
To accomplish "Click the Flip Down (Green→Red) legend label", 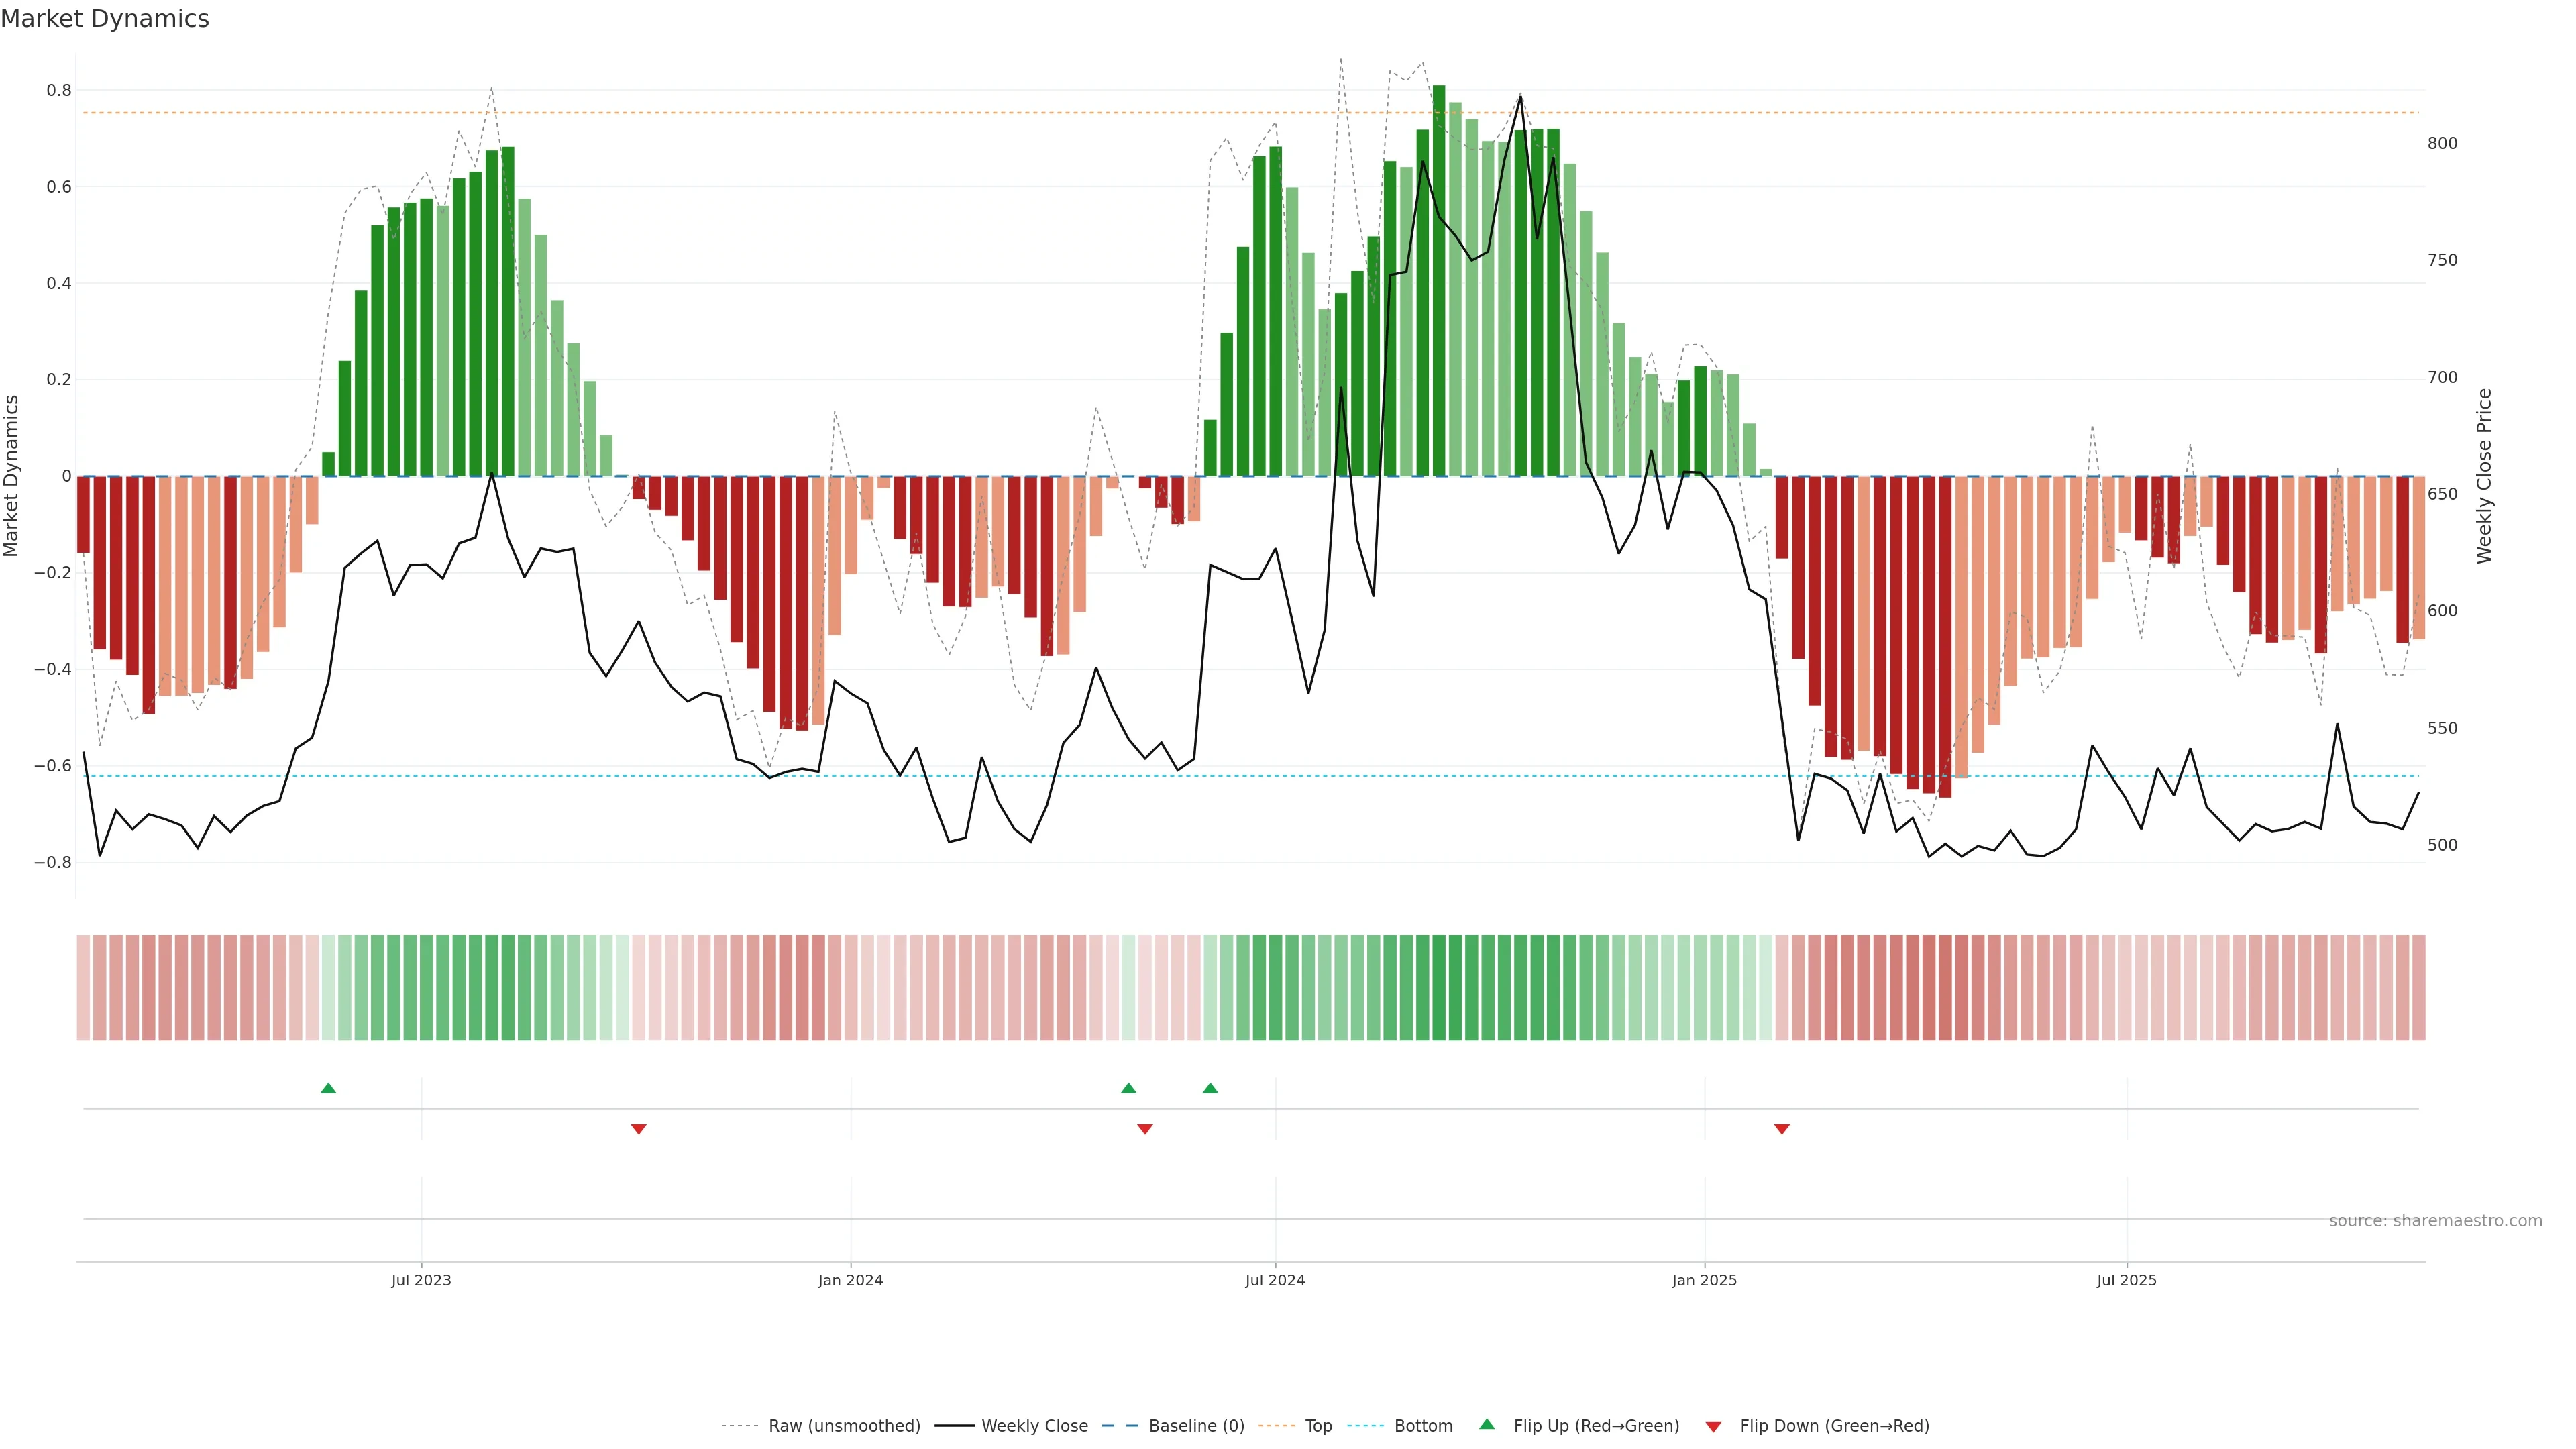I will tap(1834, 1426).
